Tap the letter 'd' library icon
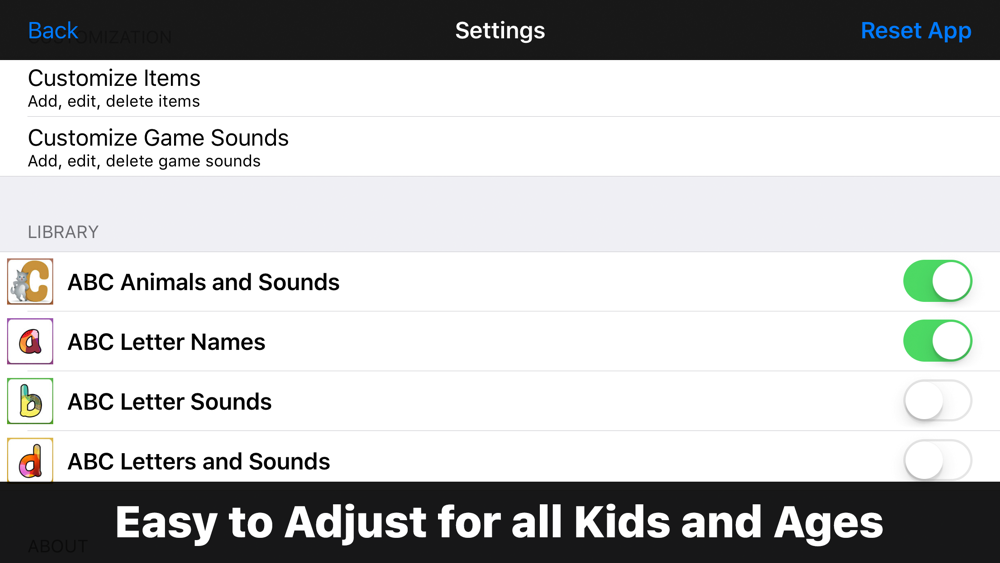This screenshot has width=1000, height=563. coord(30,460)
